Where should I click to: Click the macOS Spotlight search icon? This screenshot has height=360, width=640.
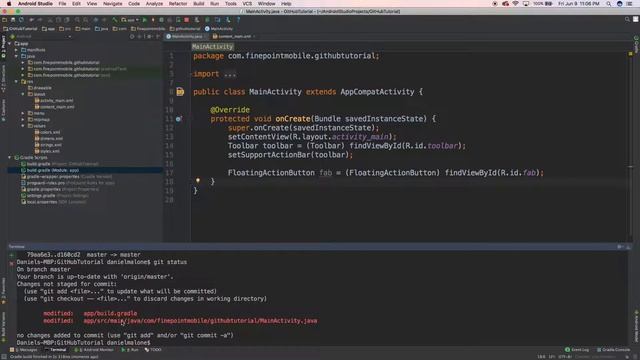(608, 4)
